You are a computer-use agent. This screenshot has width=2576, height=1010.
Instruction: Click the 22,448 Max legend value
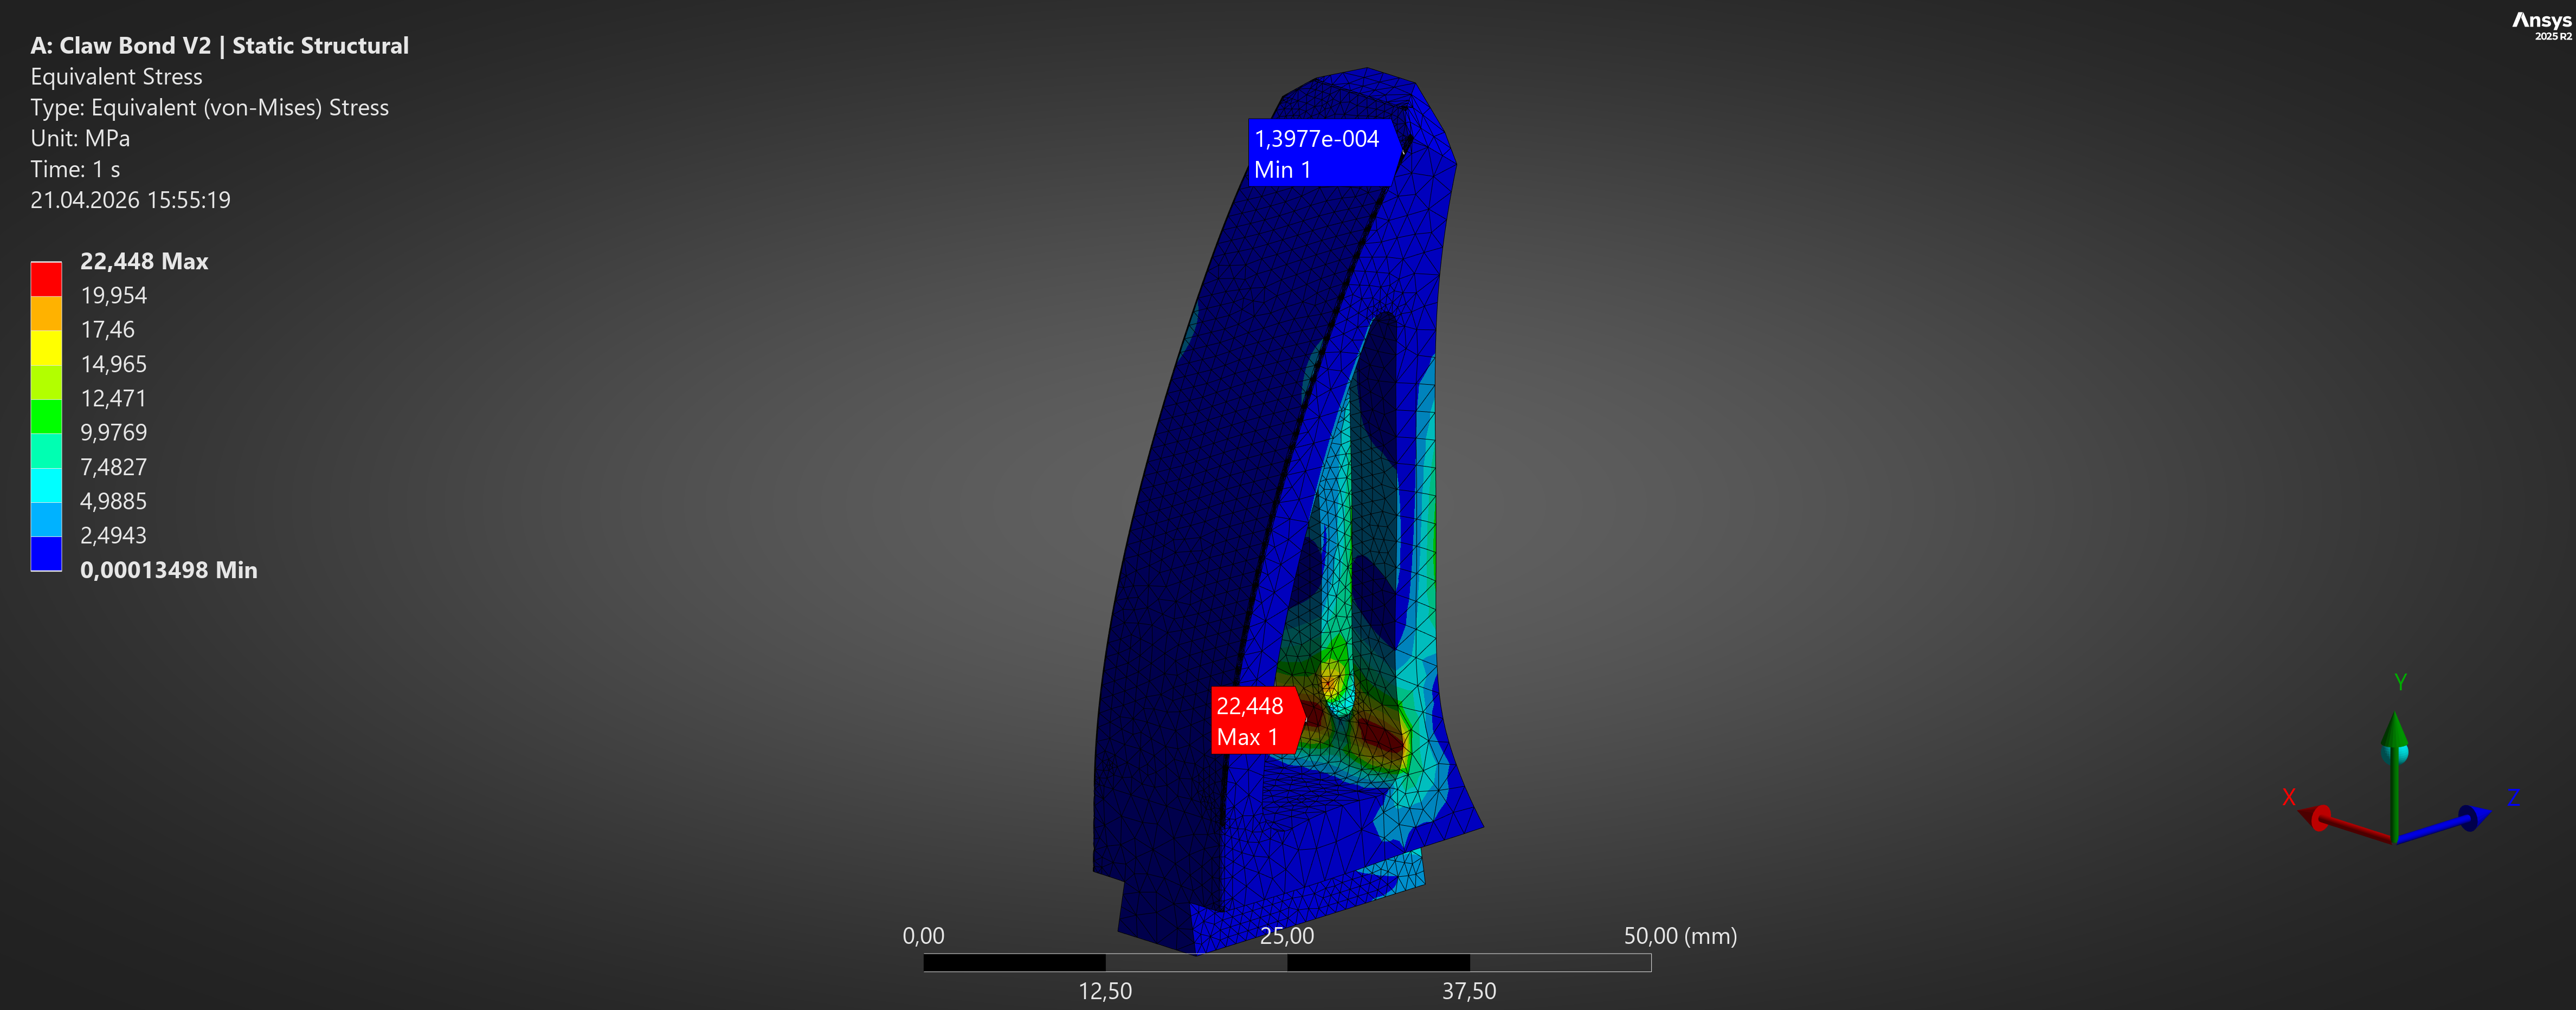click(x=144, y=261)
